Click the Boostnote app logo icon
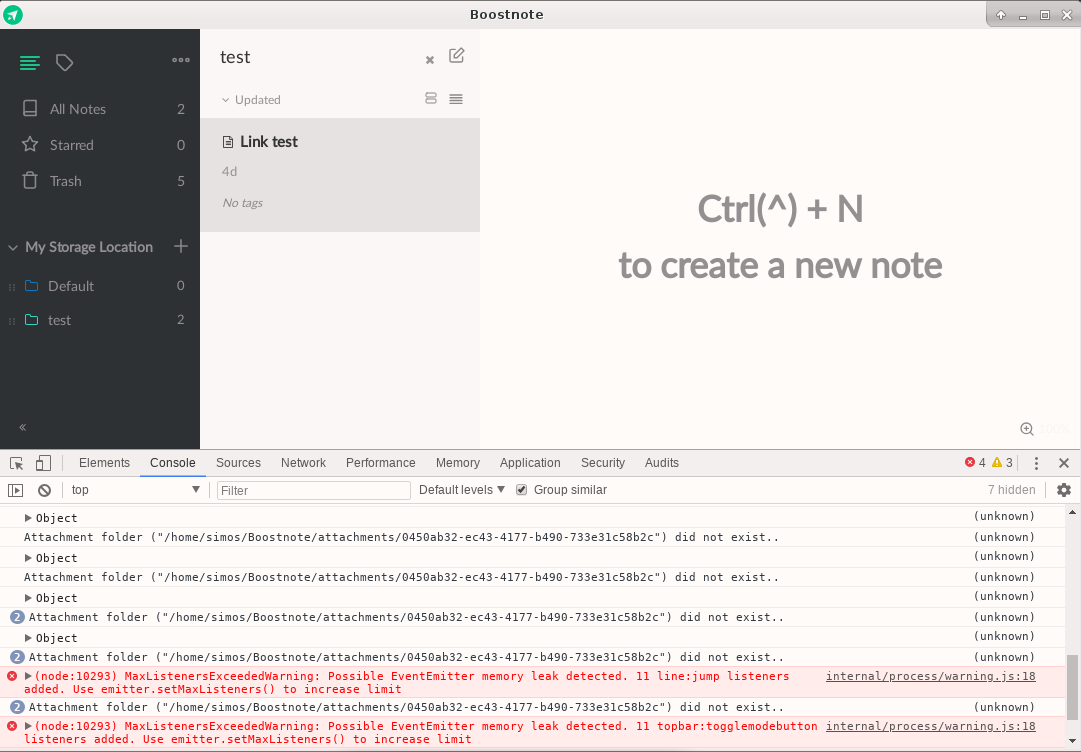1081x752 pixels. click(13, 14)
